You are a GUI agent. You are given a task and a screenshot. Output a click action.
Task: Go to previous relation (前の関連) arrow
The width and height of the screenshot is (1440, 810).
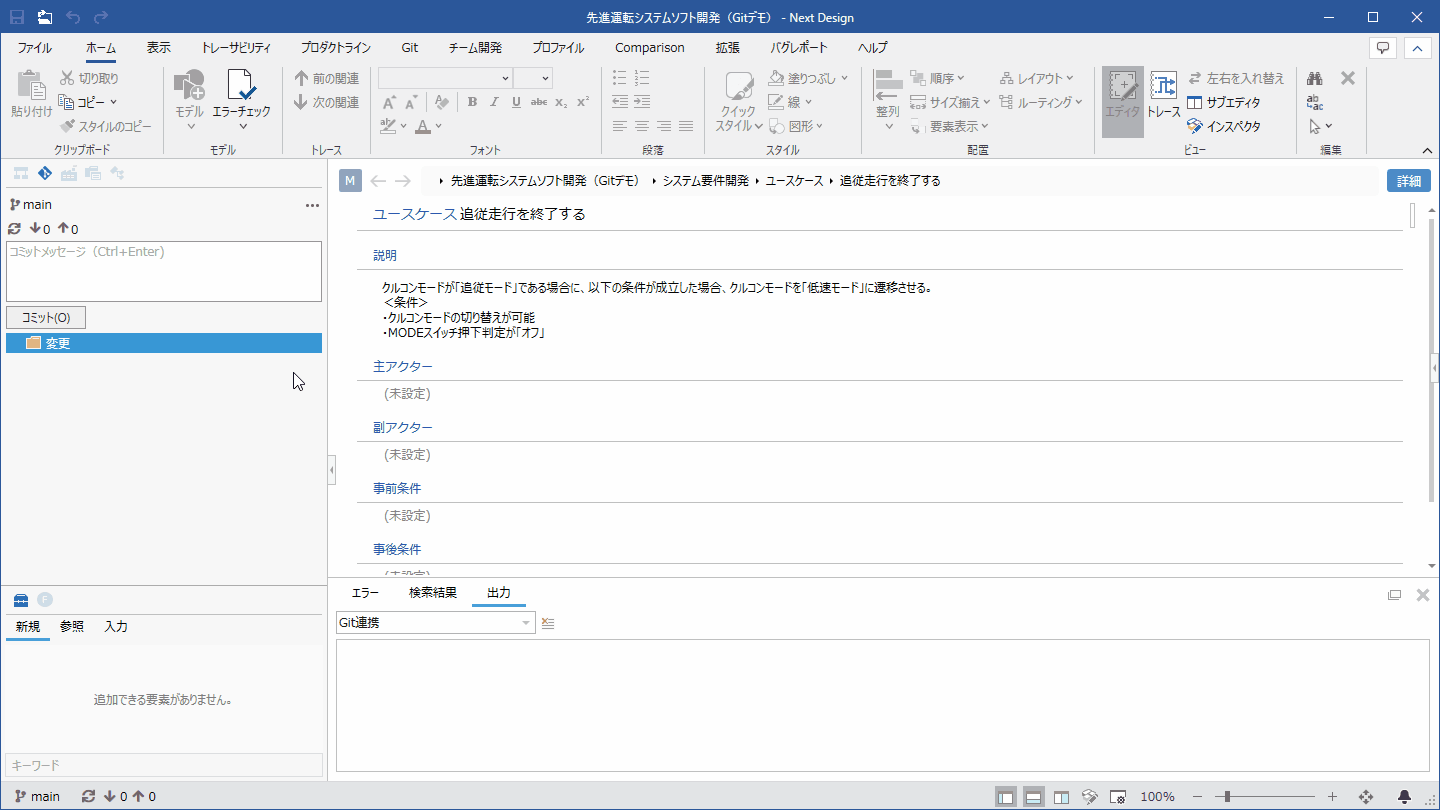pos(301,78)
